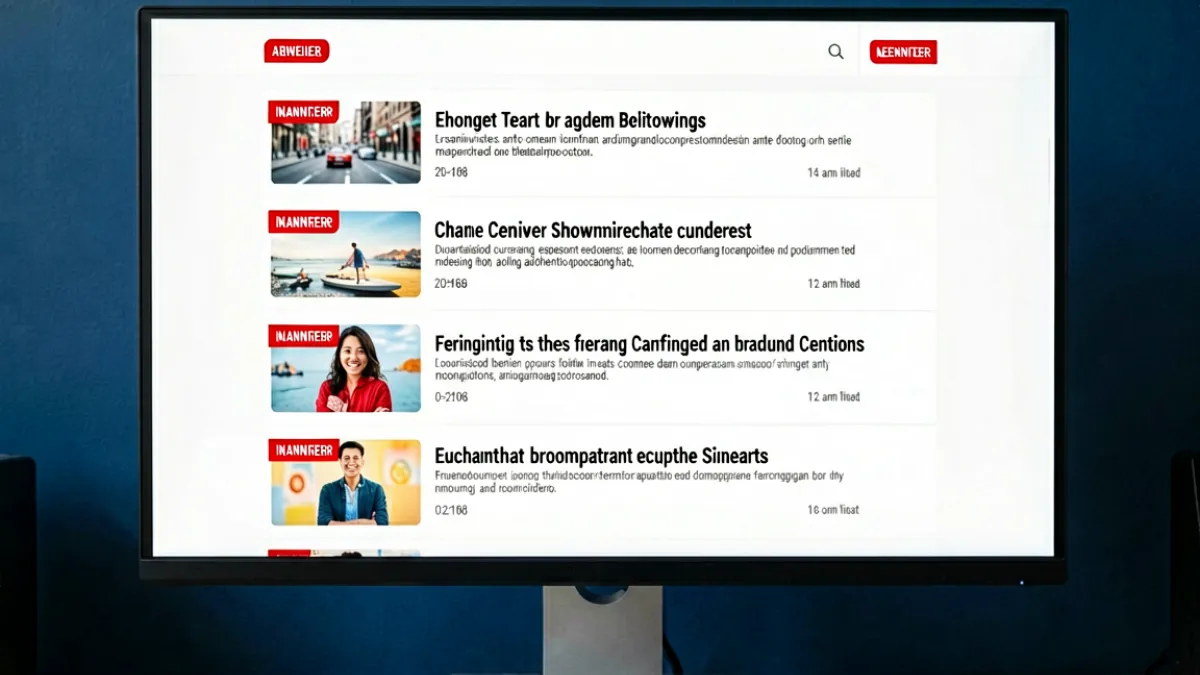The height and width of the screenshot is (675, 1200).
Task: Click the "20-168" value under Ehonget description
Action: (451, 173)
